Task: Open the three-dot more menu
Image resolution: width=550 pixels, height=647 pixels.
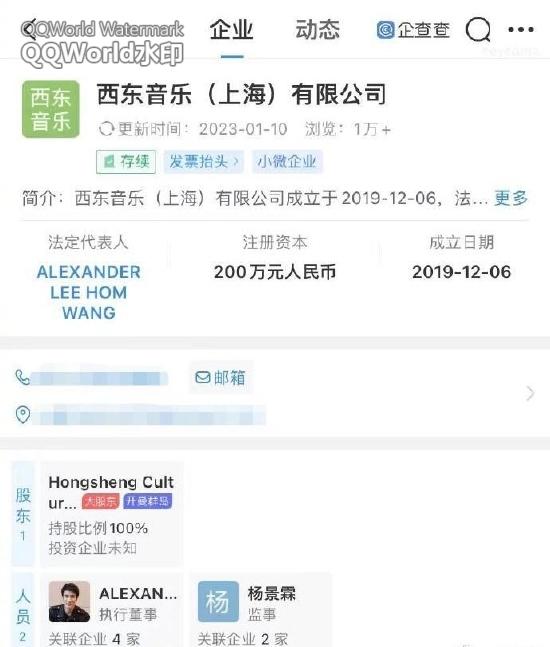Action: tap(521, 30)
